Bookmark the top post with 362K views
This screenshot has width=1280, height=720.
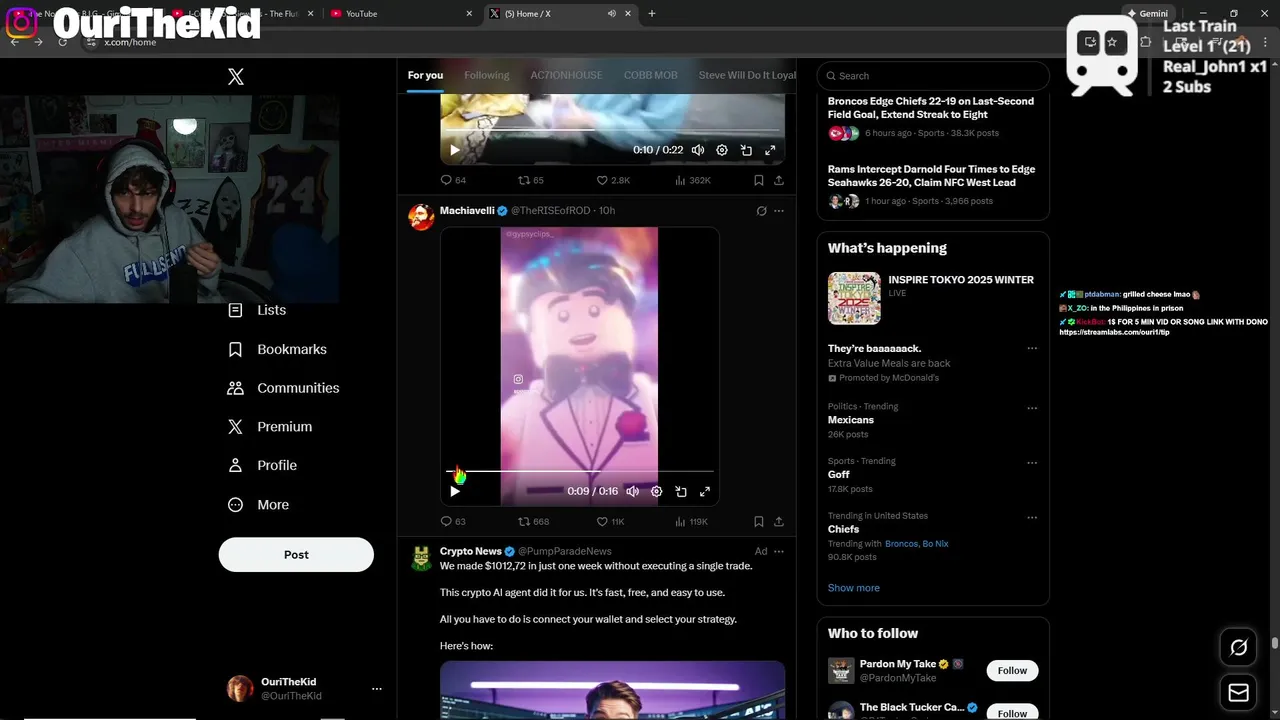pyautogui.click(x=759, y=180)
